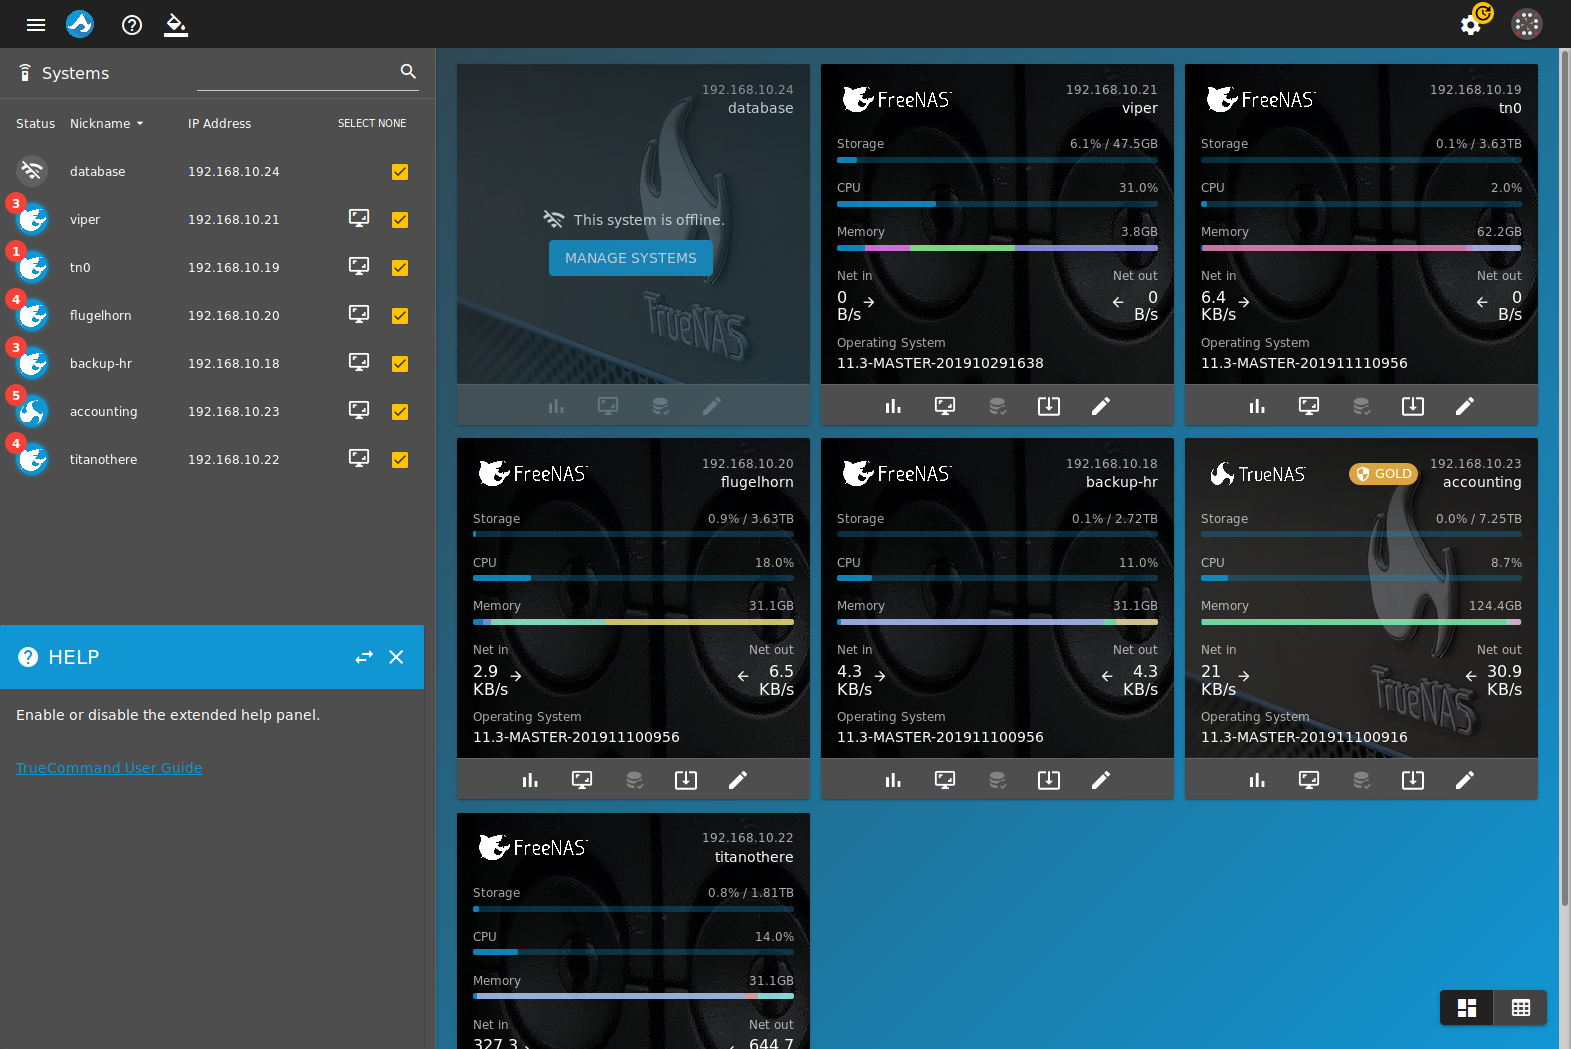Click the systems search input field

coord(296,73)
